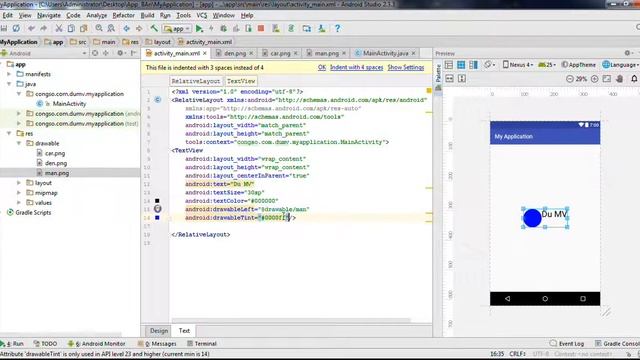Click the Copy icon in toolbar
This screenshot has width=640, height=360.
pos(71,29)
